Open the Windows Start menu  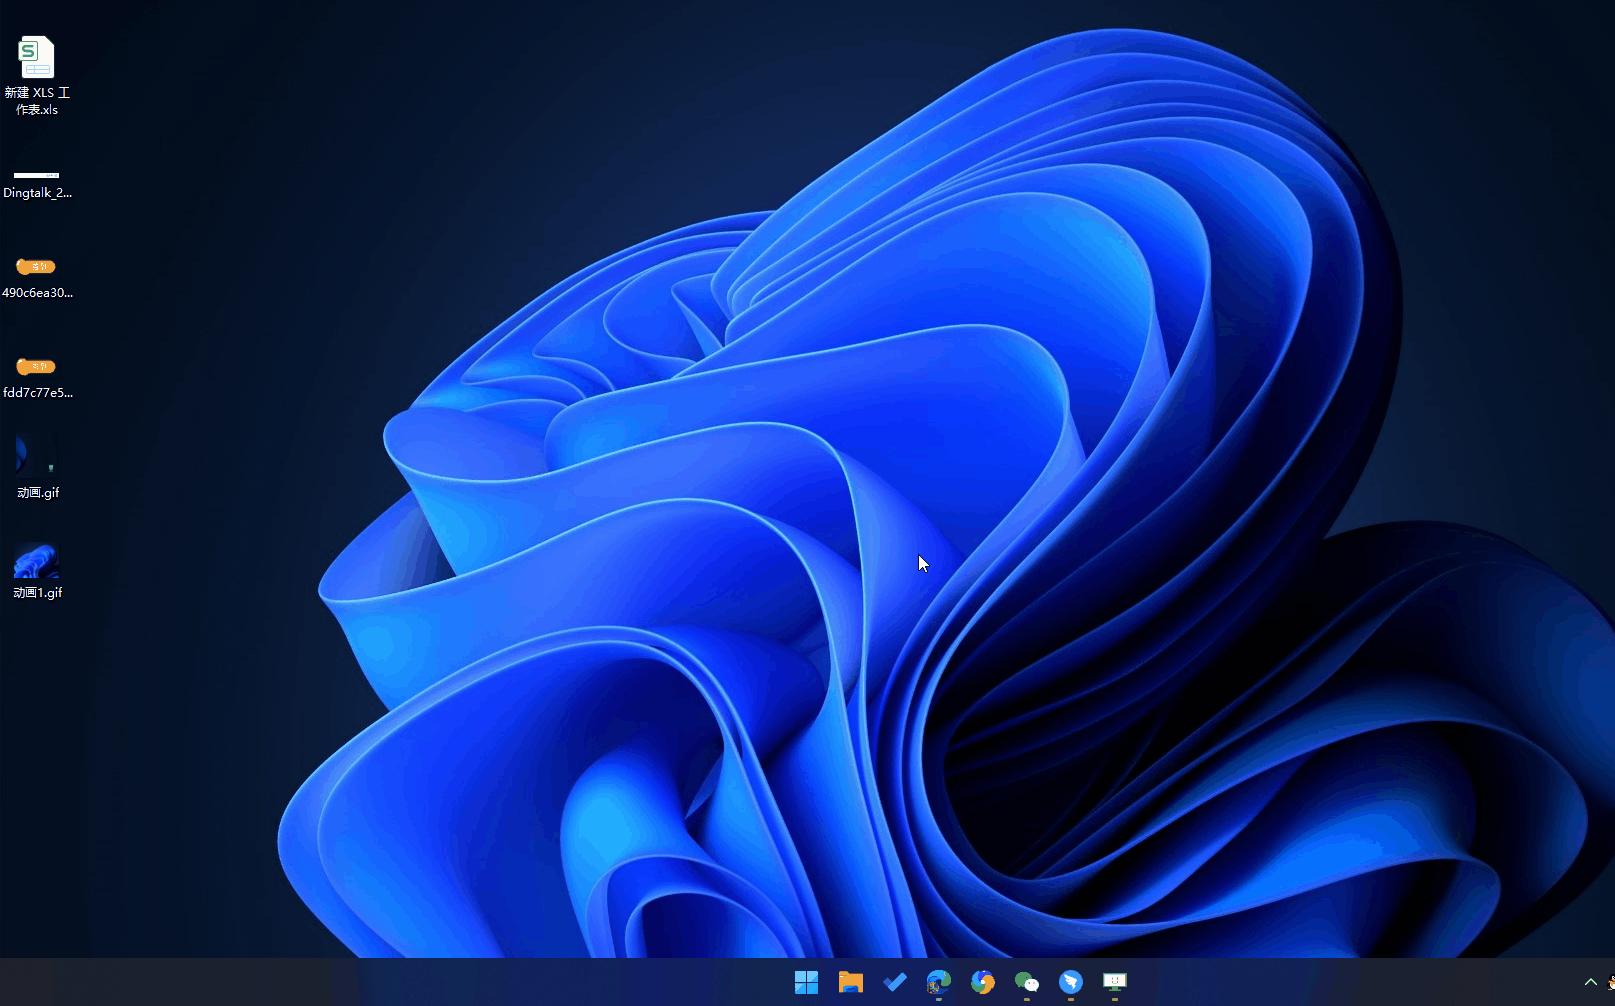click(x=806, y=982)
